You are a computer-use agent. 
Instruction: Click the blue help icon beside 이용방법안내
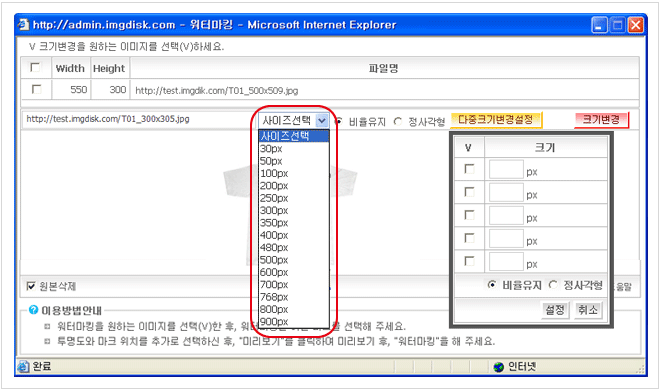33,310
